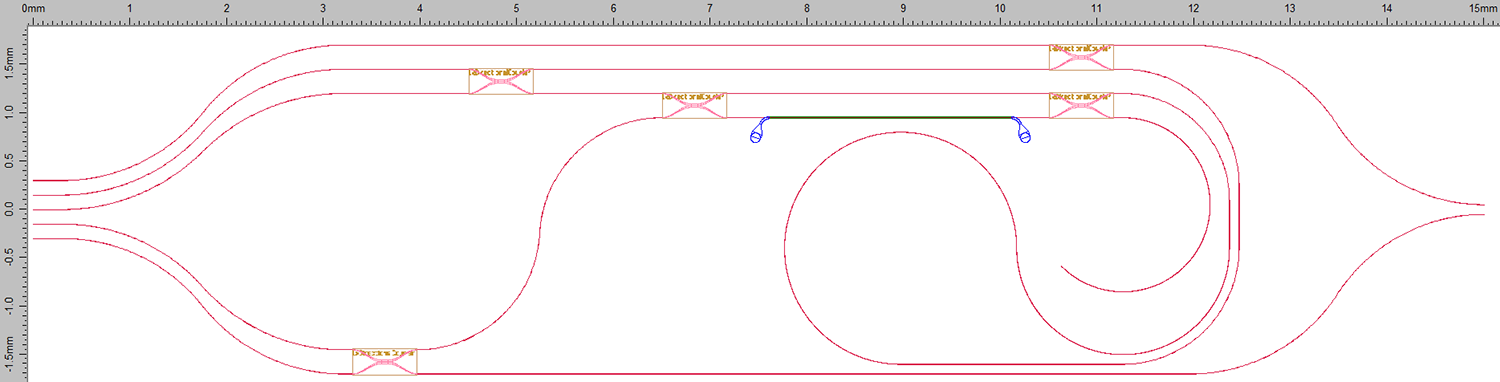Click the blue port symbol at green segment's left end
Screen dimensions: 1500x382
759,130
